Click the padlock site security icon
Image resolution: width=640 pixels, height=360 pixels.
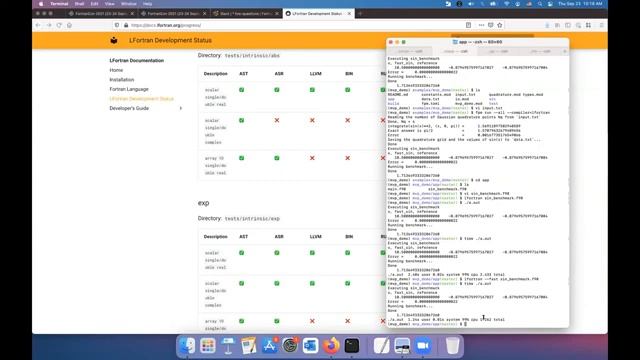click(126, 25)
